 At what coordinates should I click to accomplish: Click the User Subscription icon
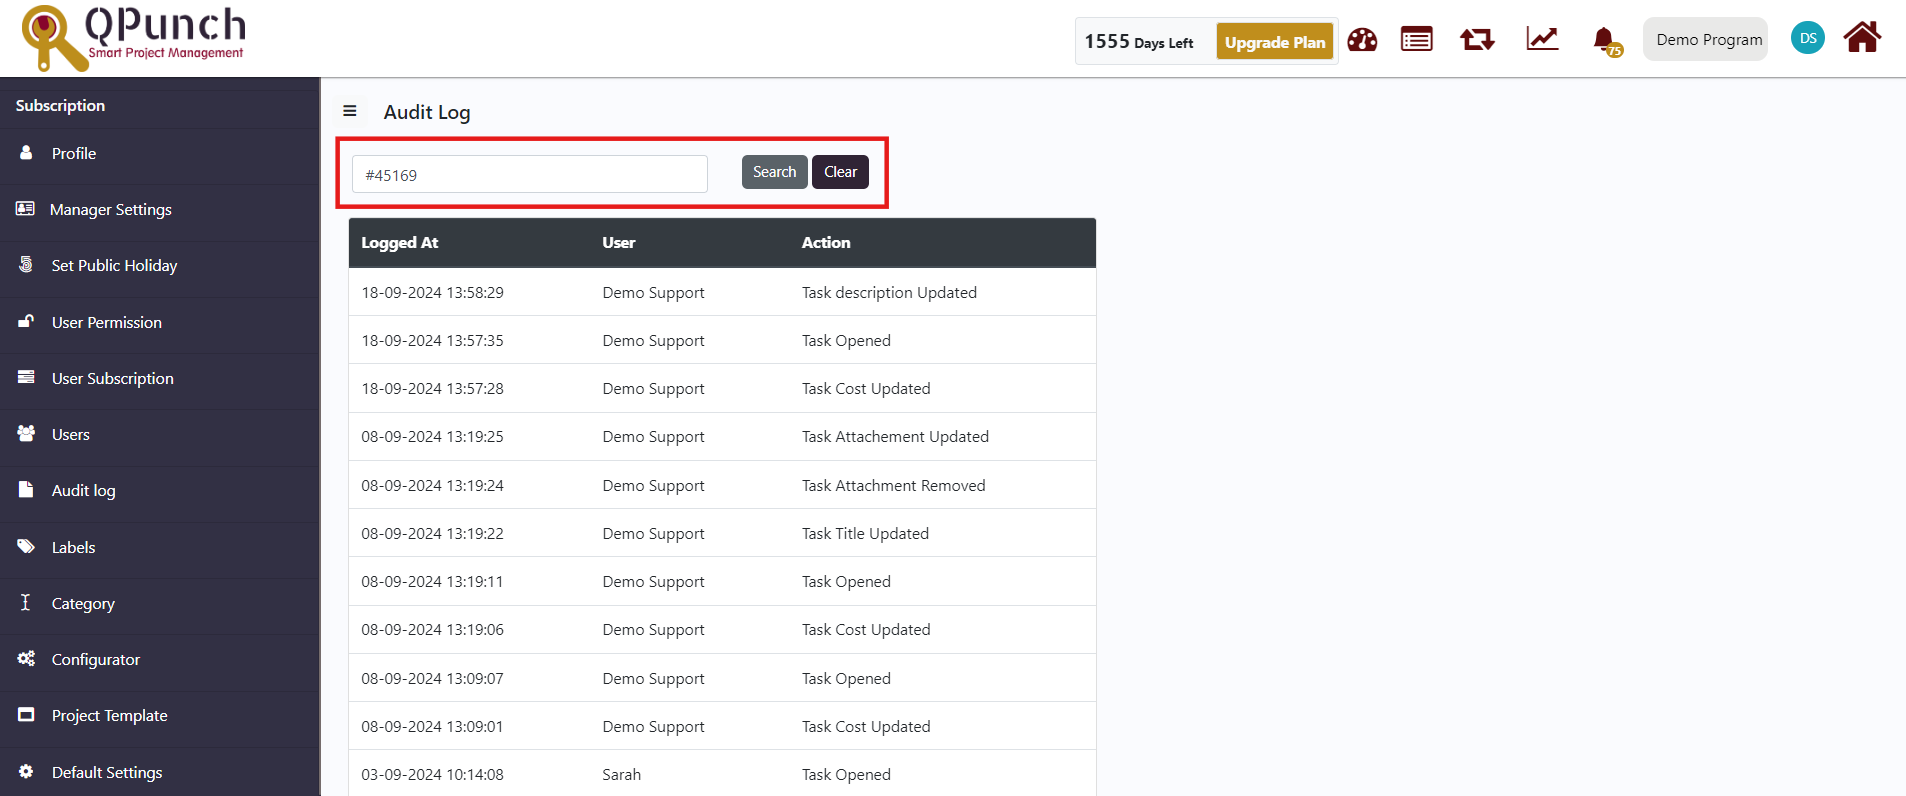[x=26, y=377]
